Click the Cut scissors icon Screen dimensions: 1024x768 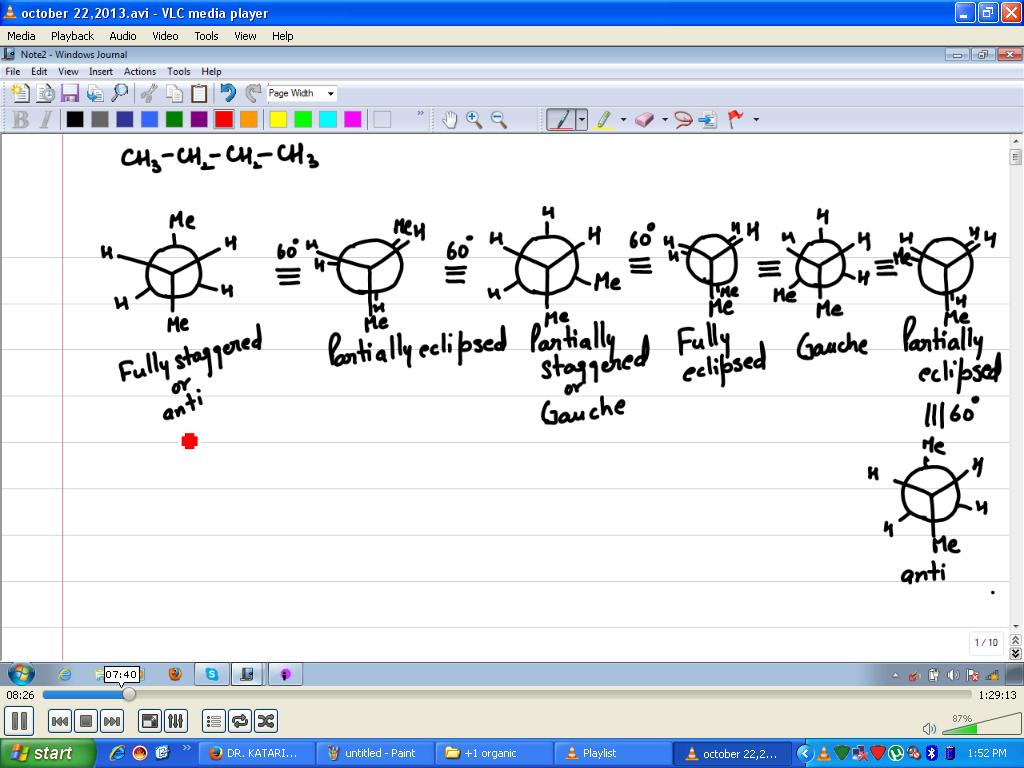tap(150, 93)
